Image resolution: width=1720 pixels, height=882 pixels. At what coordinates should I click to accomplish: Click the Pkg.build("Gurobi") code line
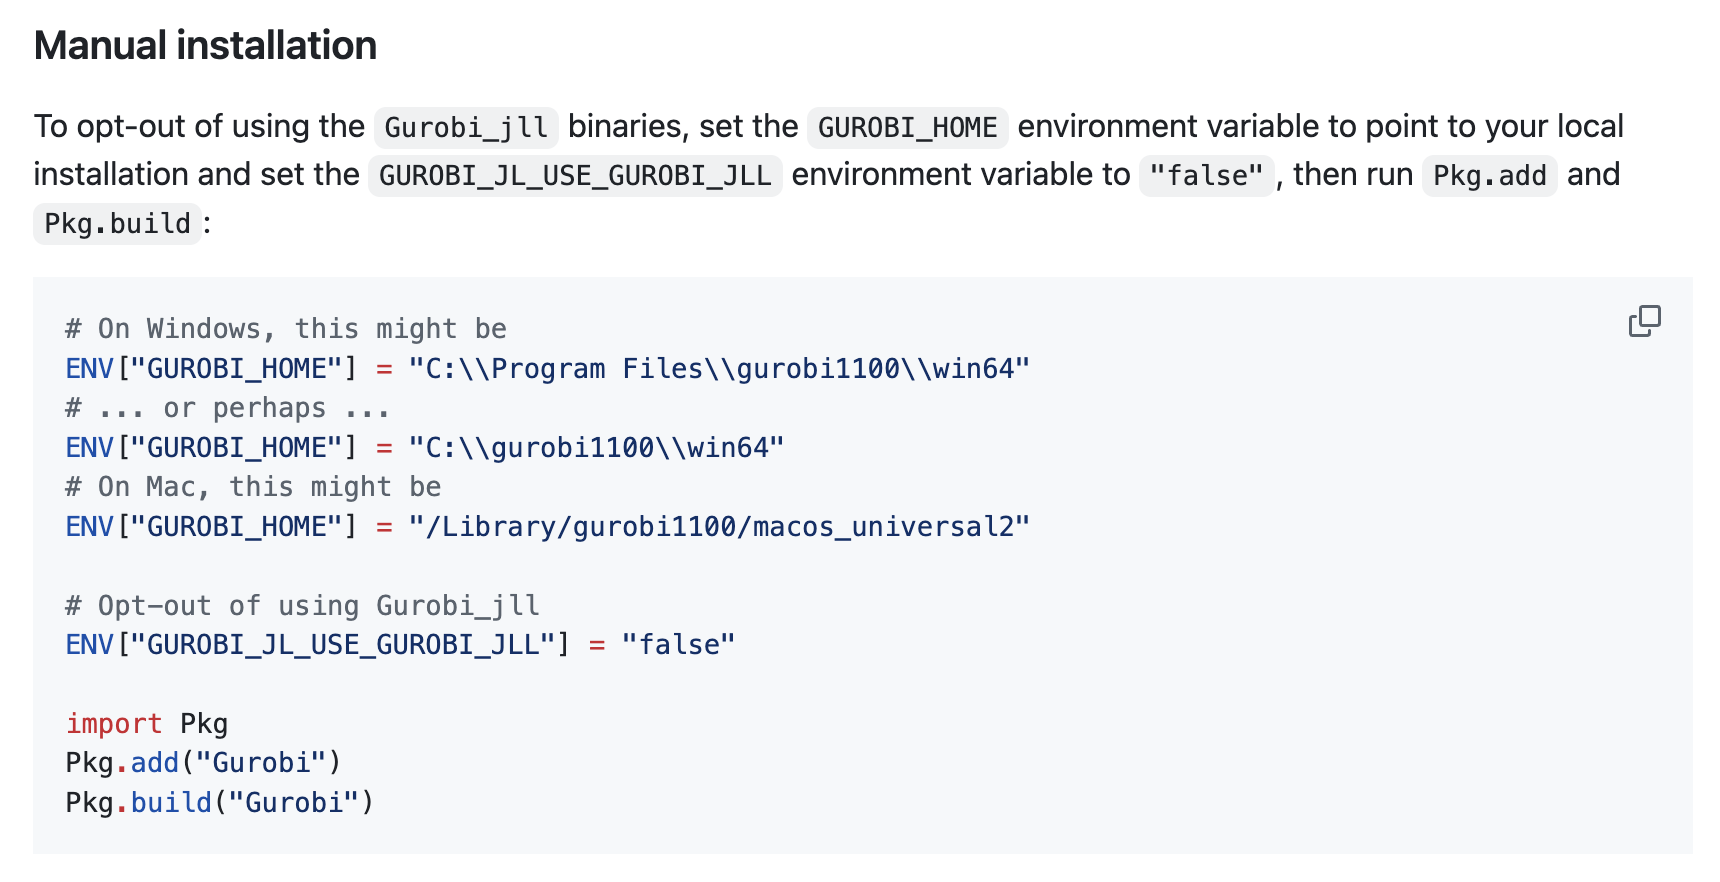point(219,803)
